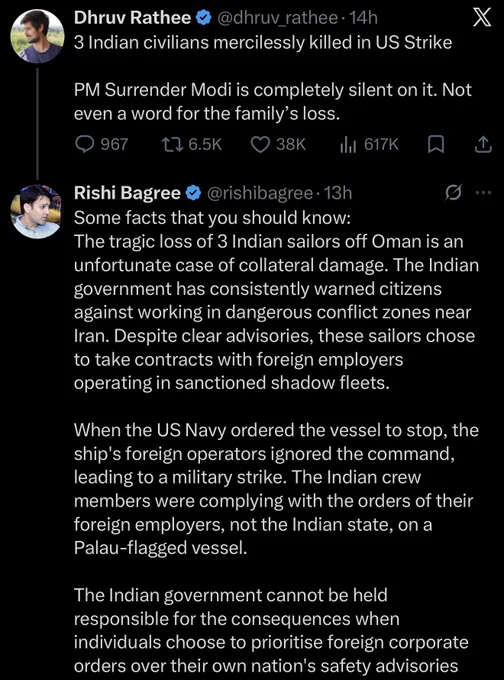Click the X logo in the top corner
This screenshot has height=680, width=504.
click(482, 18)
